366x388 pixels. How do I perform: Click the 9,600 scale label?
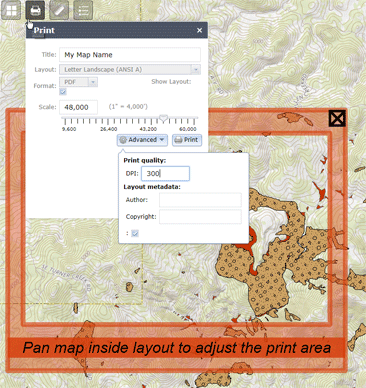(69, 129)
